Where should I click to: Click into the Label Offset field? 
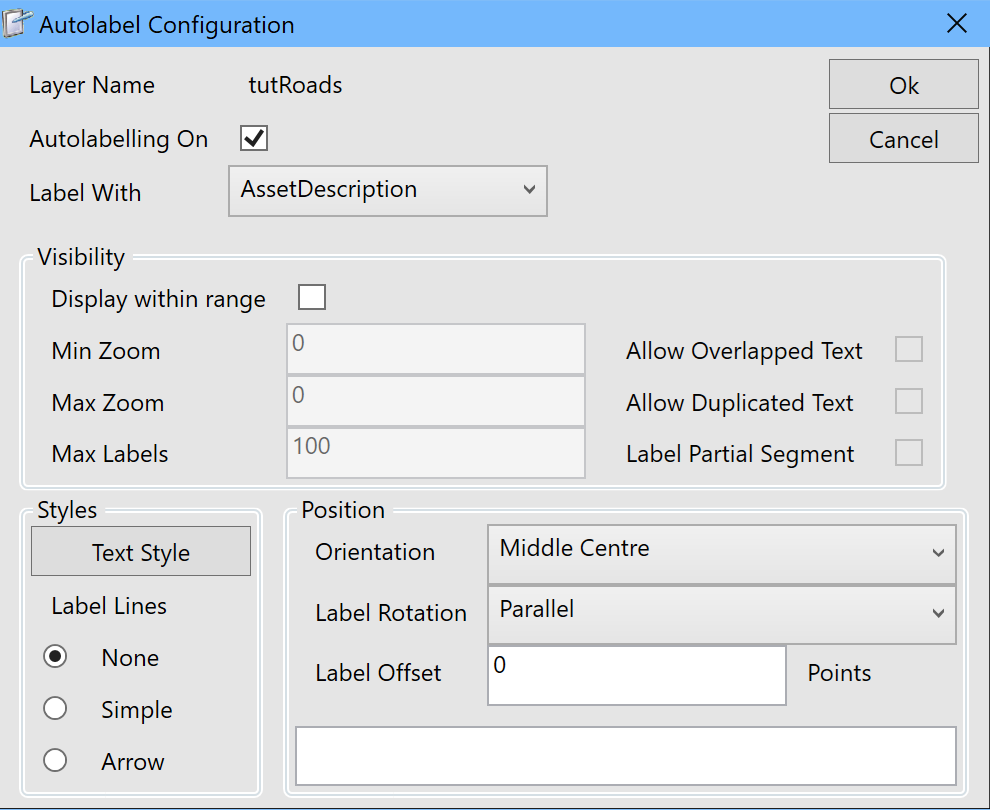[x=636, y=675]
